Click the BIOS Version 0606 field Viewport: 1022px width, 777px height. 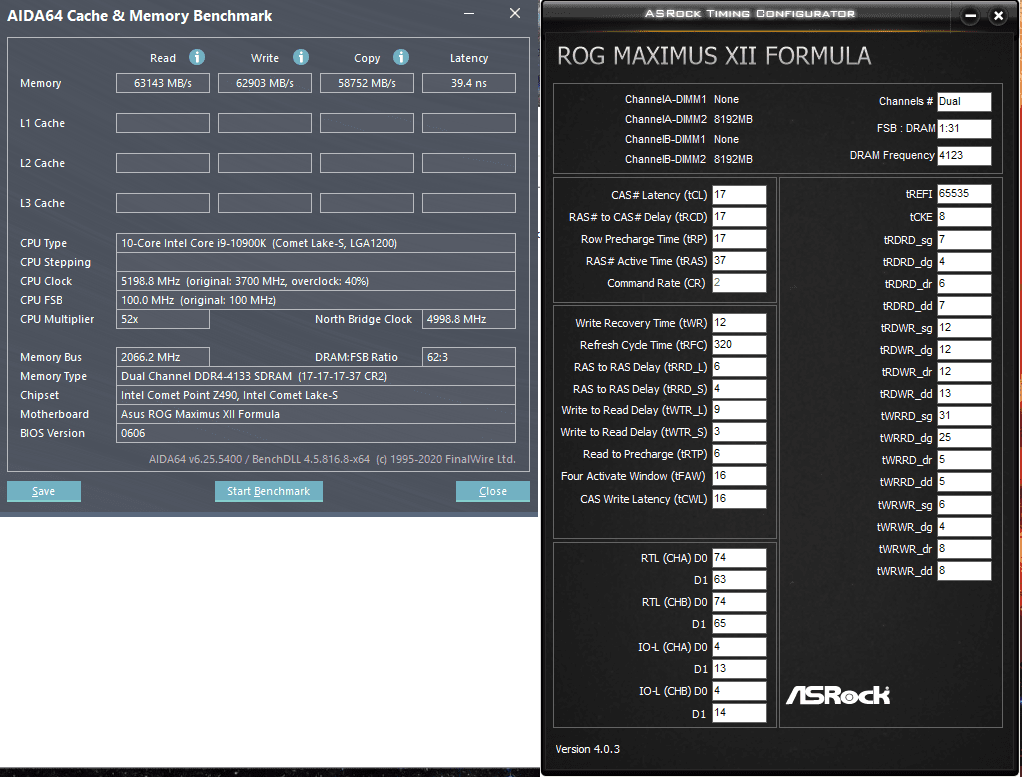pyautogui.click(x=315, y=433)
